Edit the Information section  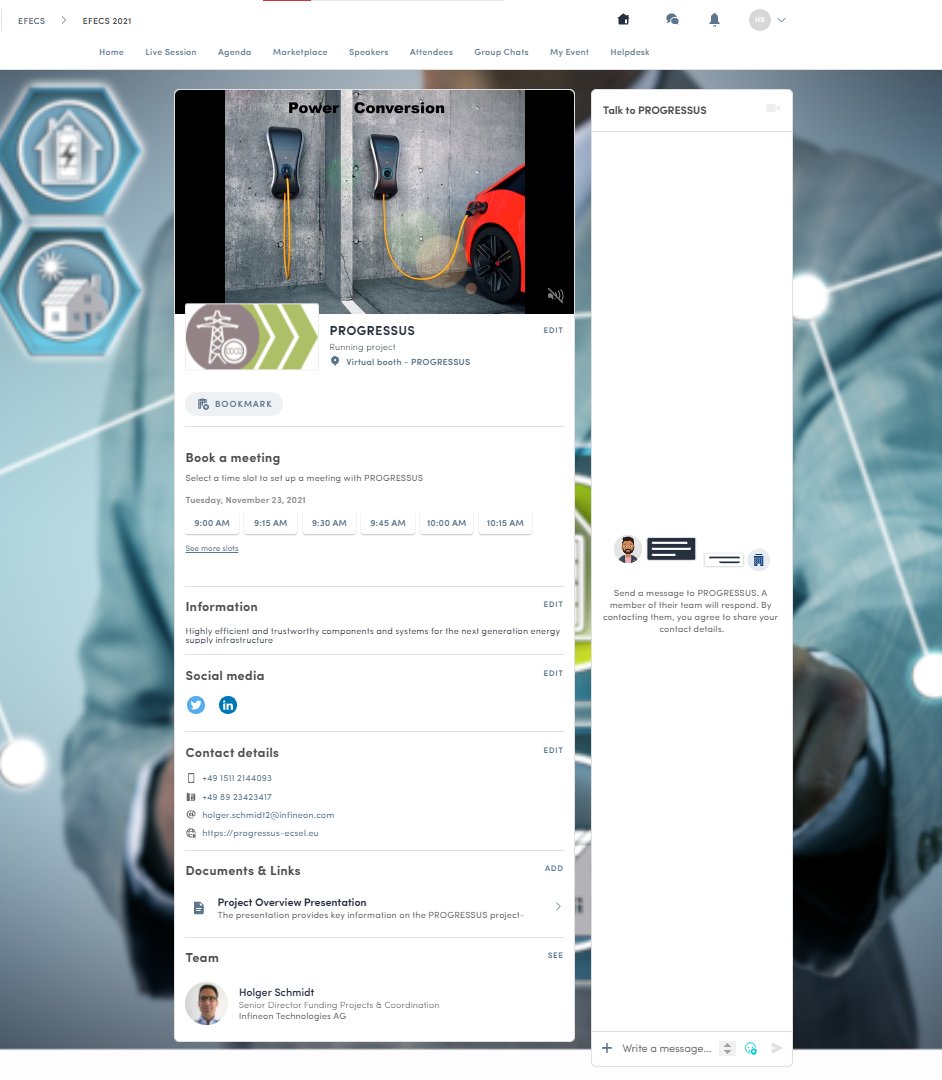tap(553, 604)
